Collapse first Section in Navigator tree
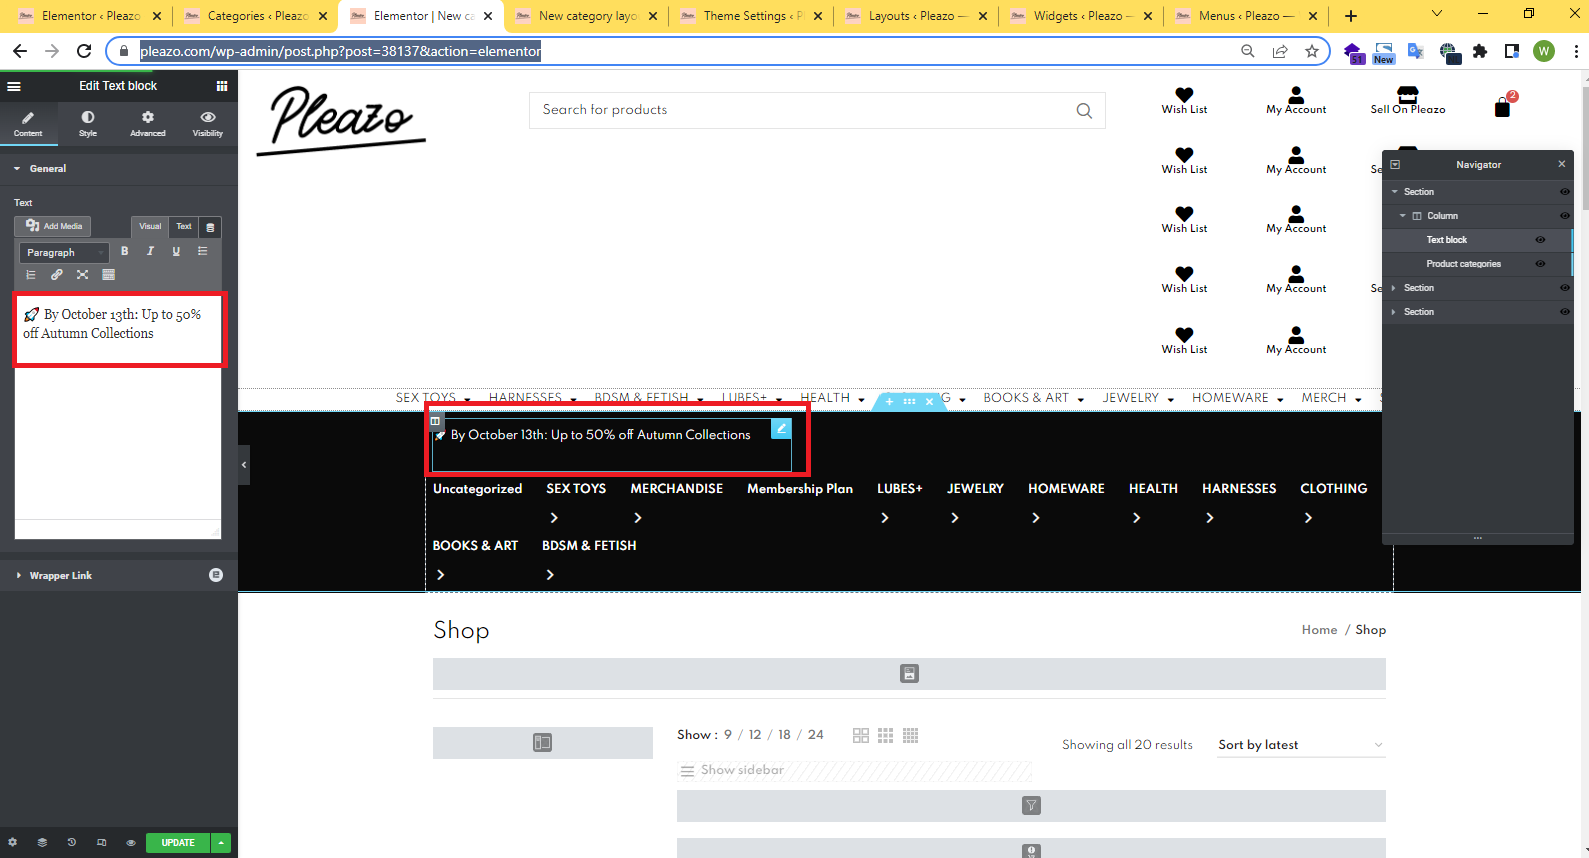The height and width of the screenshot is (858, 1589). pyautogui.click(x=1395, y=192)
